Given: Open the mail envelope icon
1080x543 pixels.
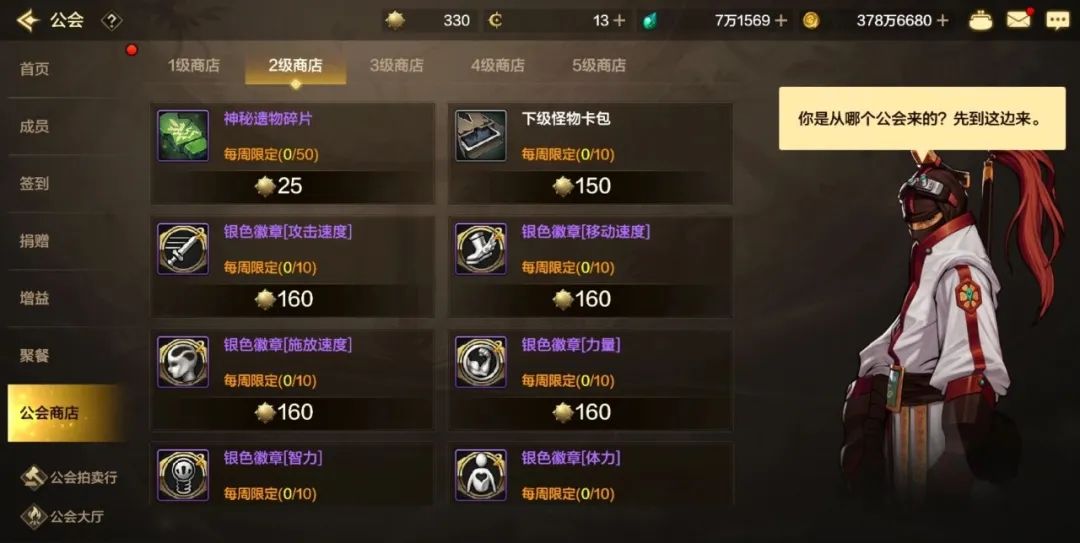Looking at the screenshot, I should coord(1020,20).
